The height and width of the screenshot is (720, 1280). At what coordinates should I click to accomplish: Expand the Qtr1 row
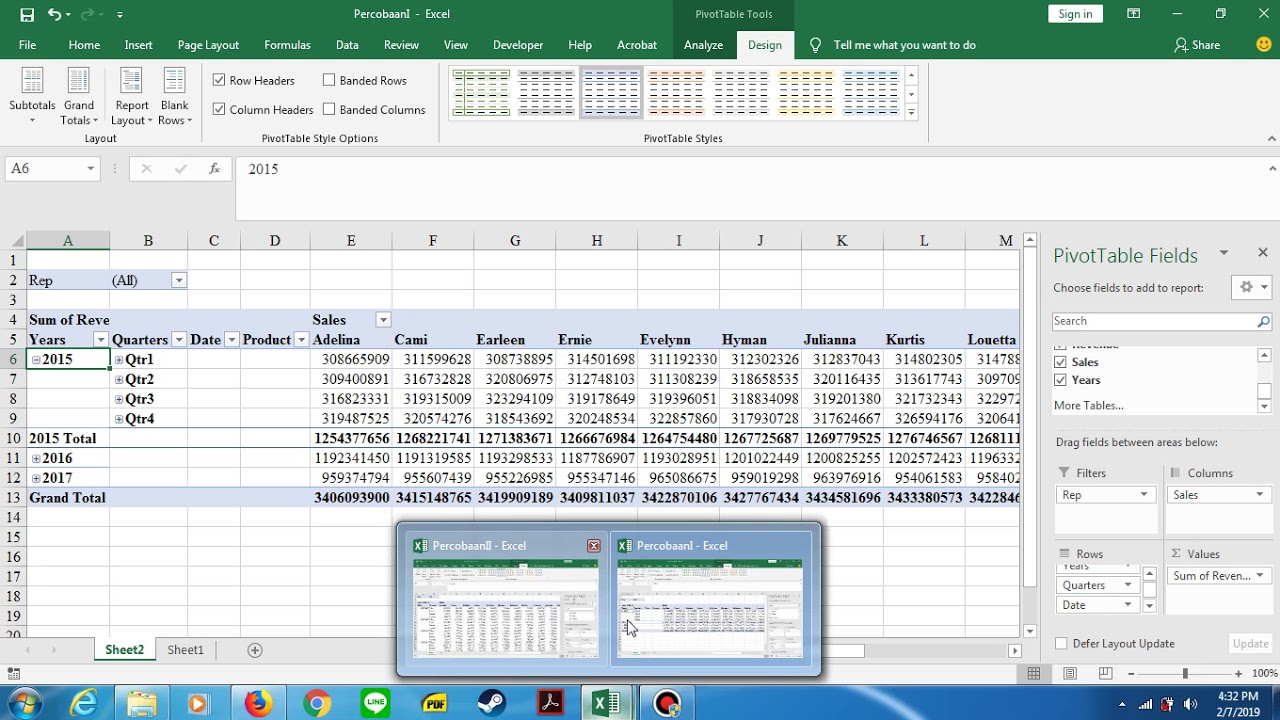point(119,360)
